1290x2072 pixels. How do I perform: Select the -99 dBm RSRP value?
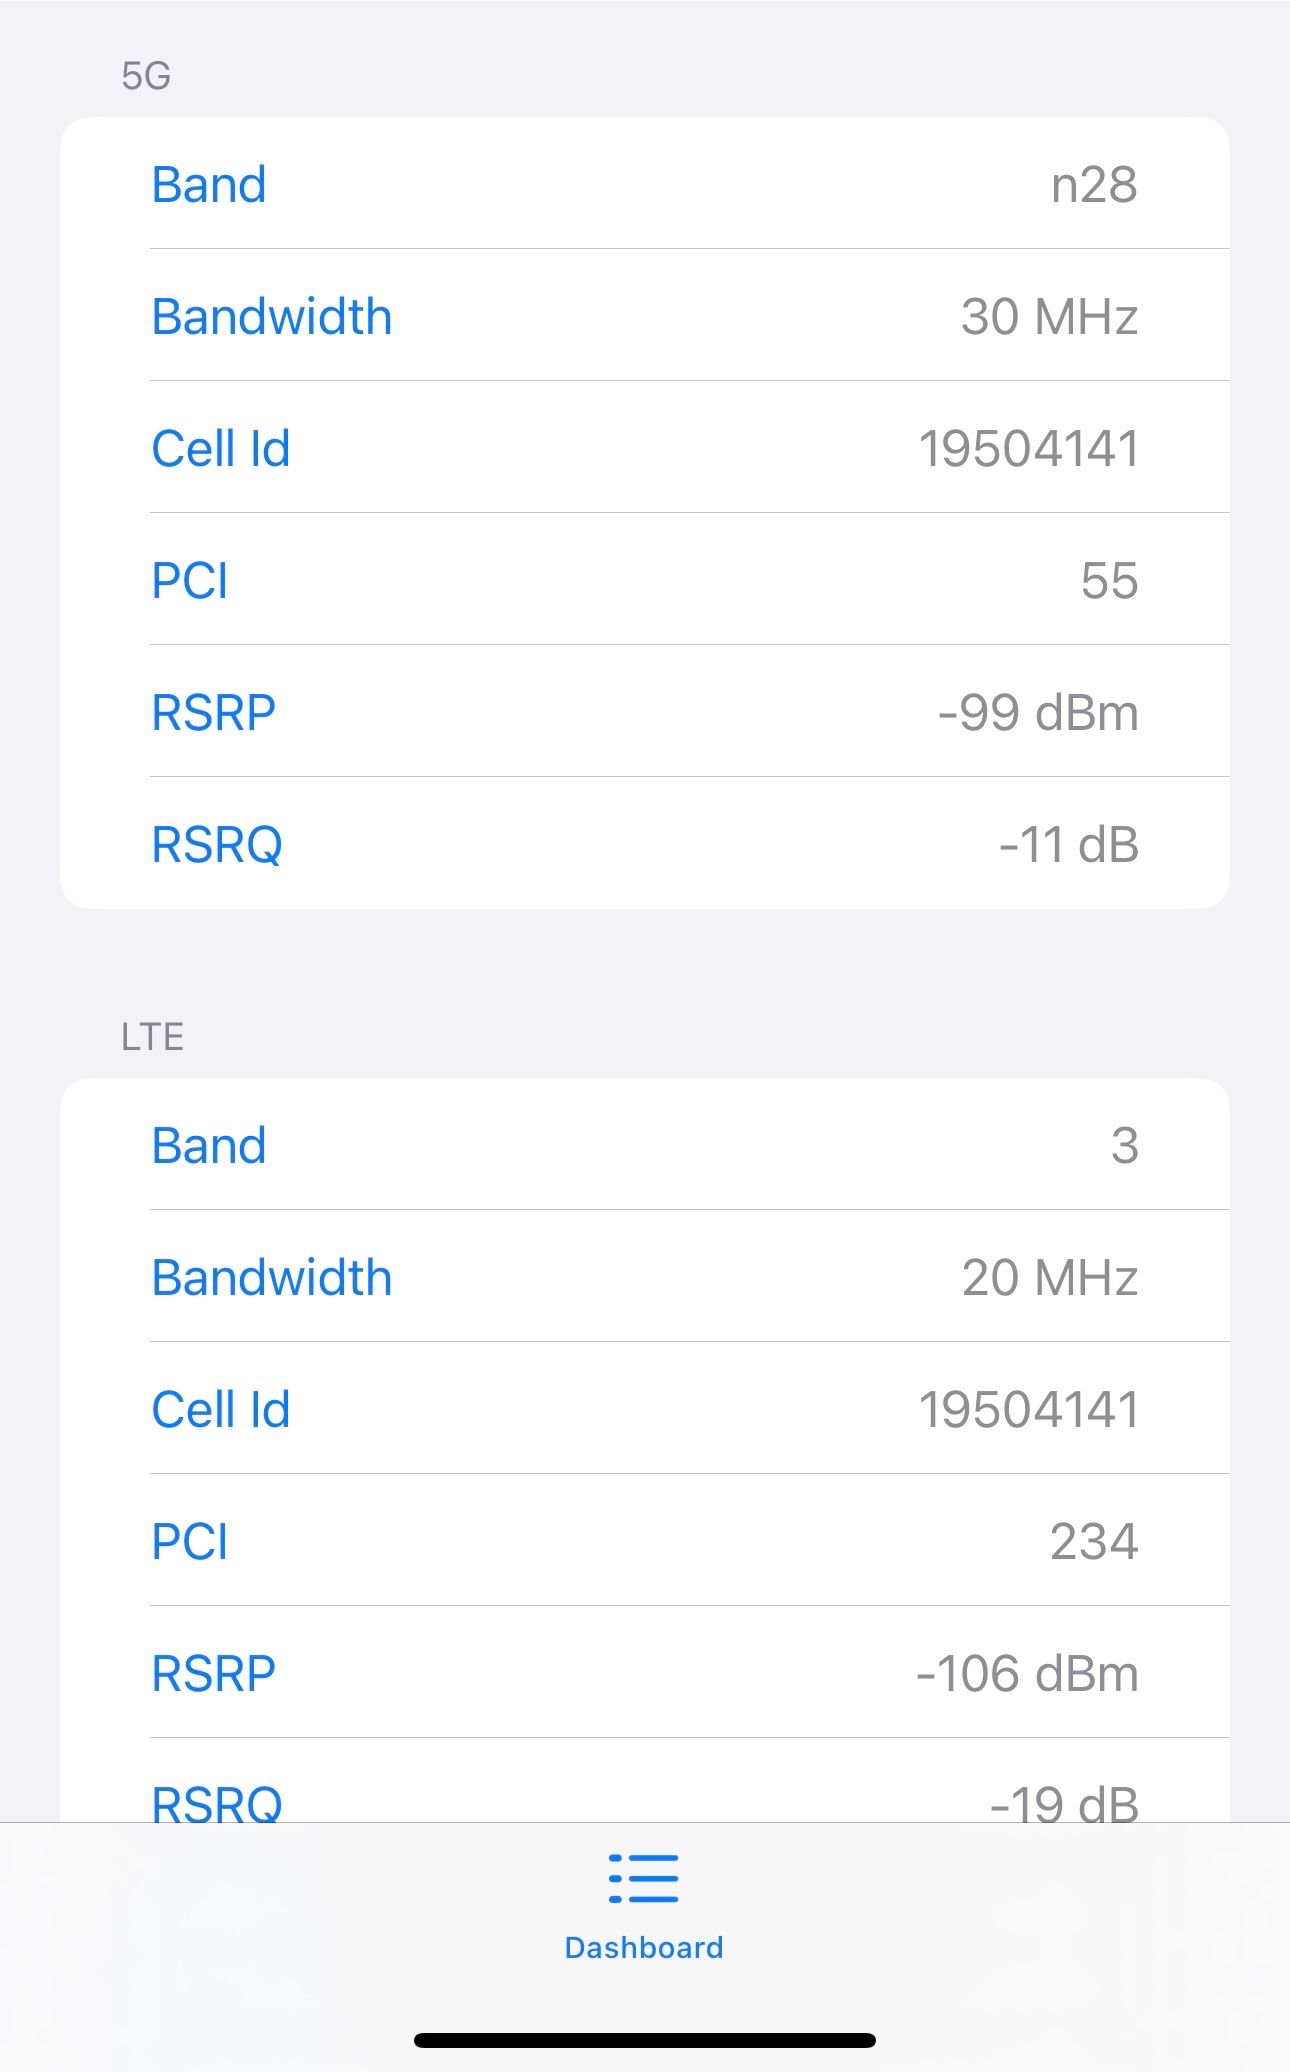(1038, 713)
